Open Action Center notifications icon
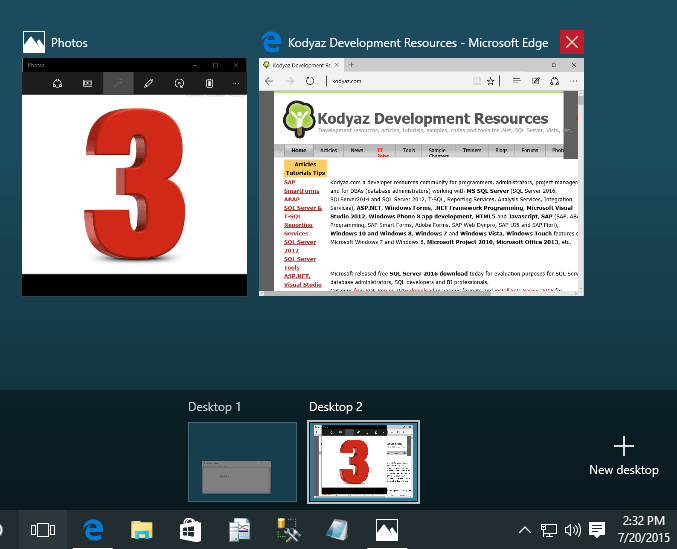The image size is (677, 549). [597, 530]
